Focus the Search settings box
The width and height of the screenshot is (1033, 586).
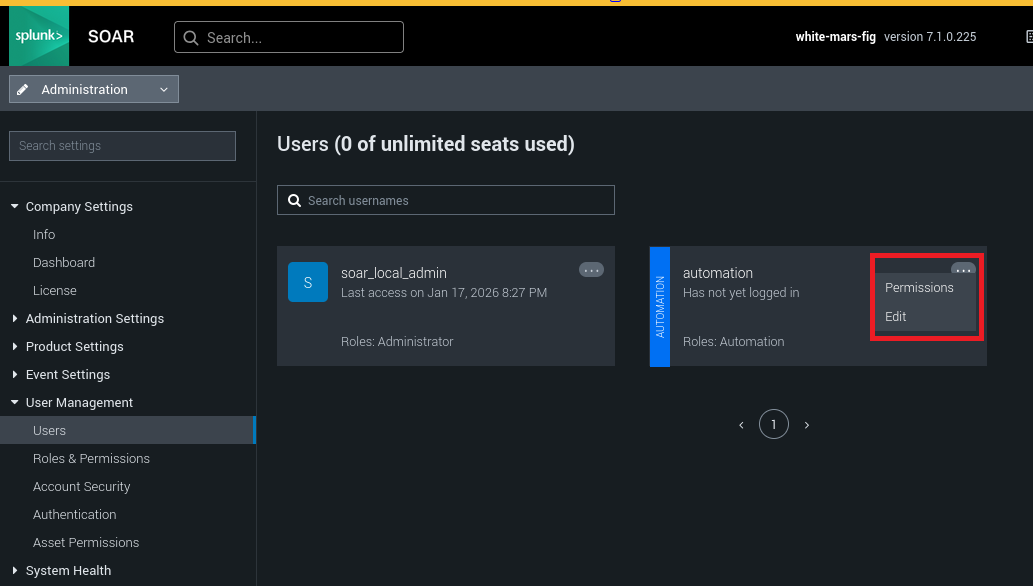pos(122,146)
